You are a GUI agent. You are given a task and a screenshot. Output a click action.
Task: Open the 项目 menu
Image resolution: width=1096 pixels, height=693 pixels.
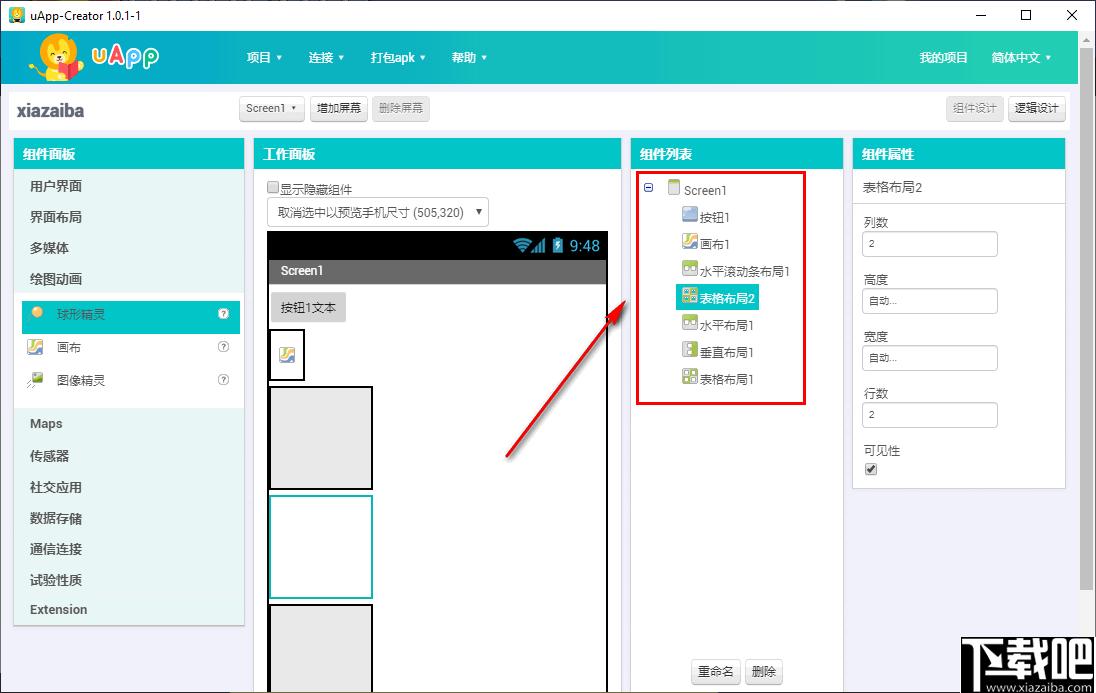[x=264, y=57]
